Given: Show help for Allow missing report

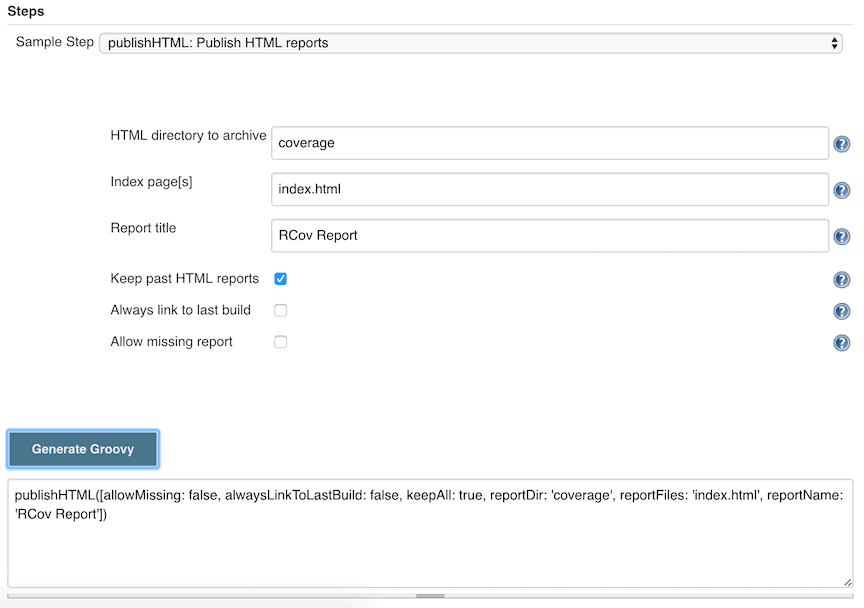Looking at the screenshot, I should [841, 342].
